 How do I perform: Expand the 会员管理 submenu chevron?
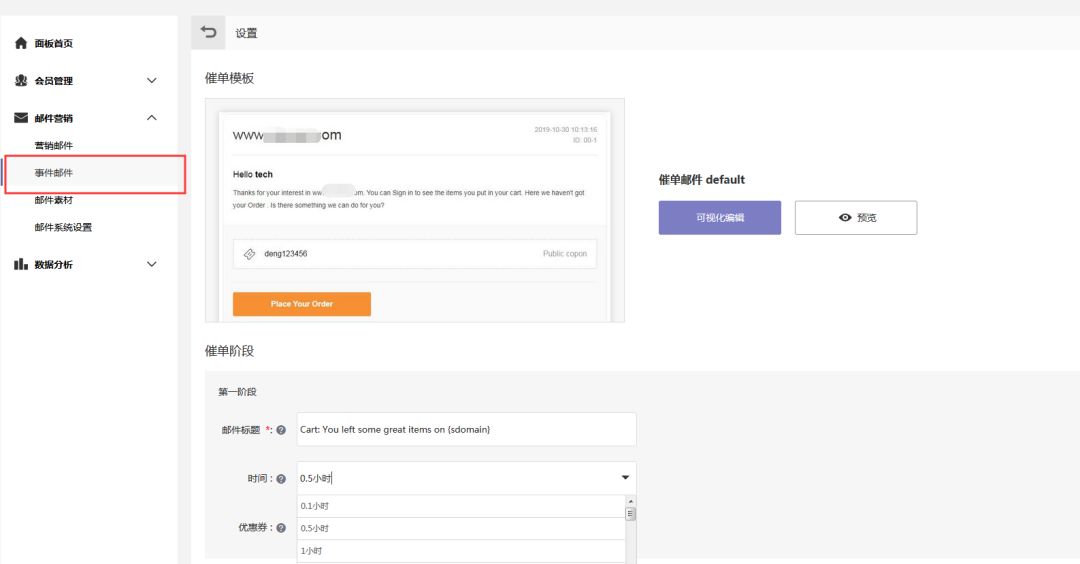[x=152, y=81]
